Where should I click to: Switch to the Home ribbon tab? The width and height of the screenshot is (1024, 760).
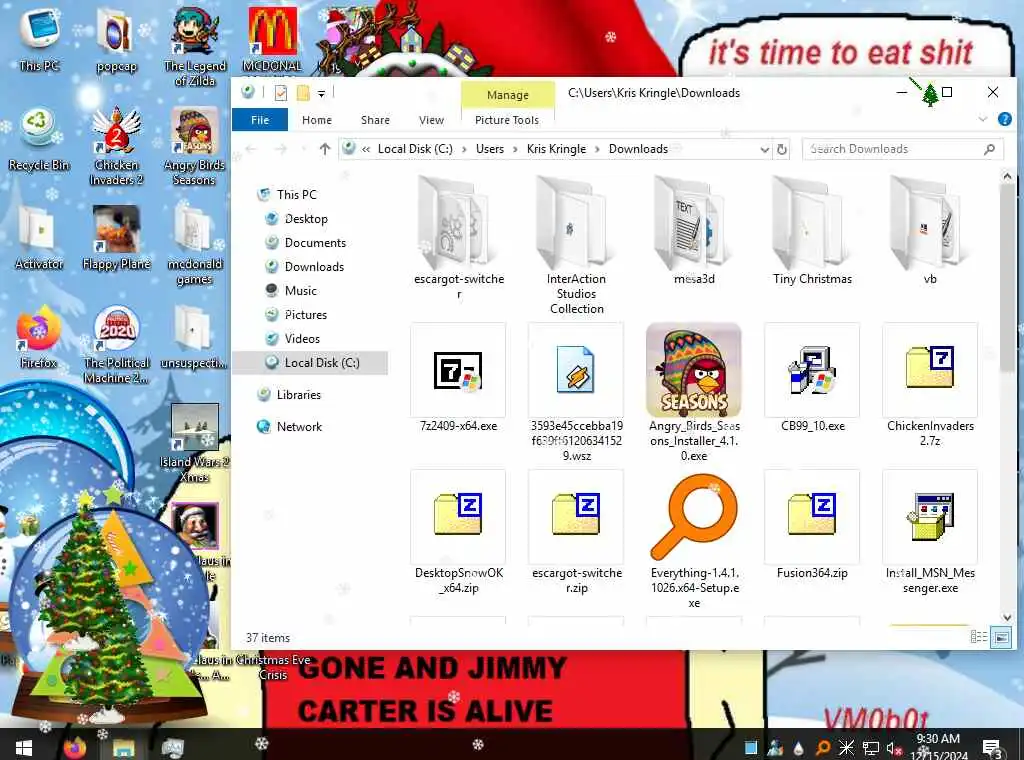tap(317, 120)
